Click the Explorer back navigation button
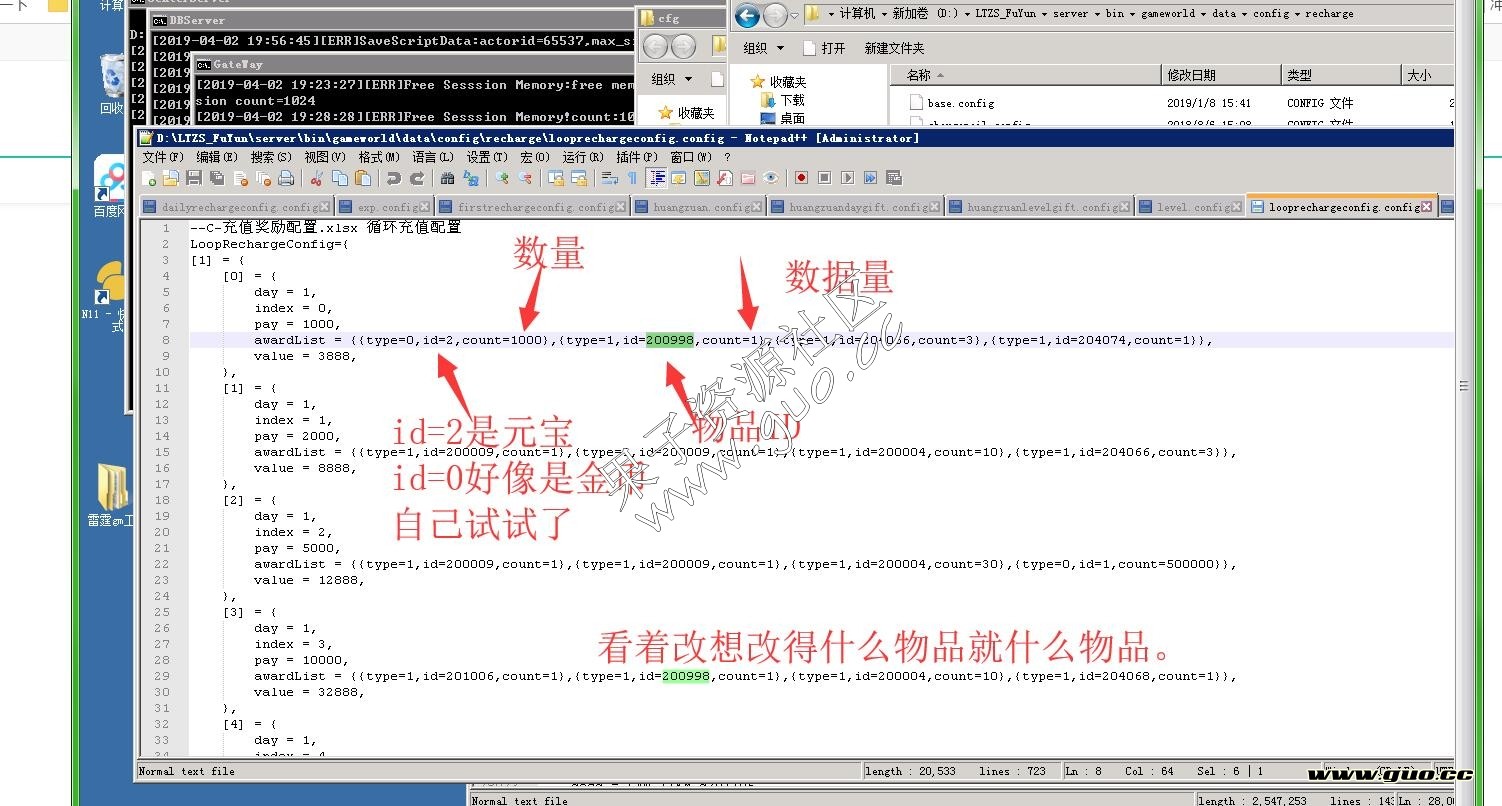Image resolution: width=1502 pixels, height=806 pixels. point(747,16)
